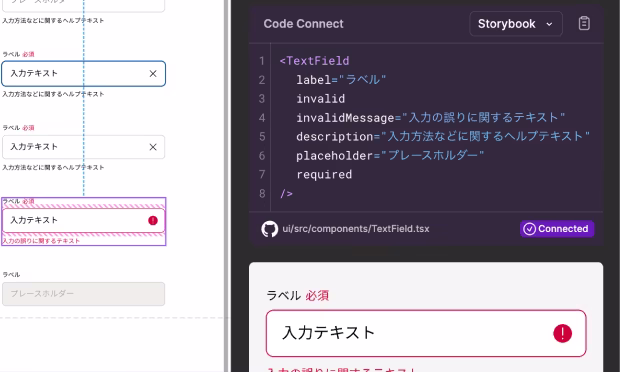Click the focused blue-bordered text field

point(83,74)
